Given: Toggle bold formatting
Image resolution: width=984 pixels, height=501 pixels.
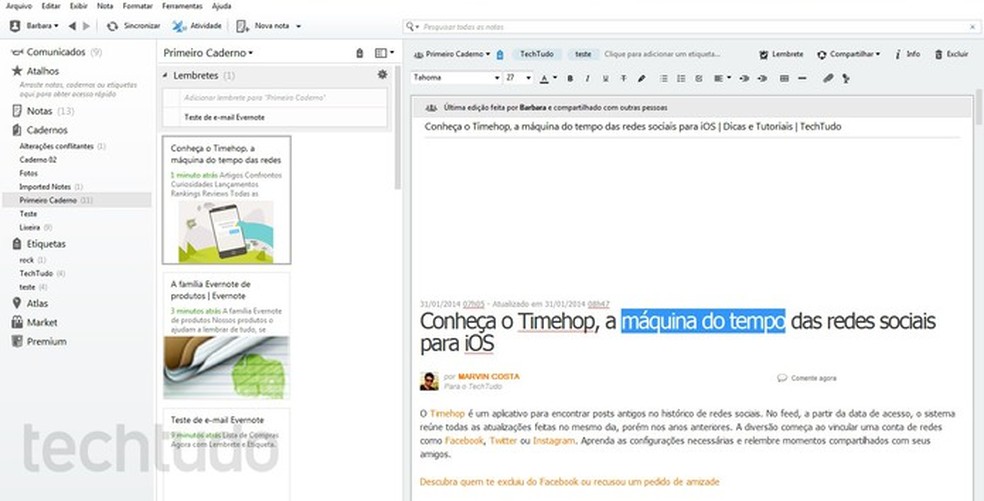Looking at the screenshot, I should (570, 78).
